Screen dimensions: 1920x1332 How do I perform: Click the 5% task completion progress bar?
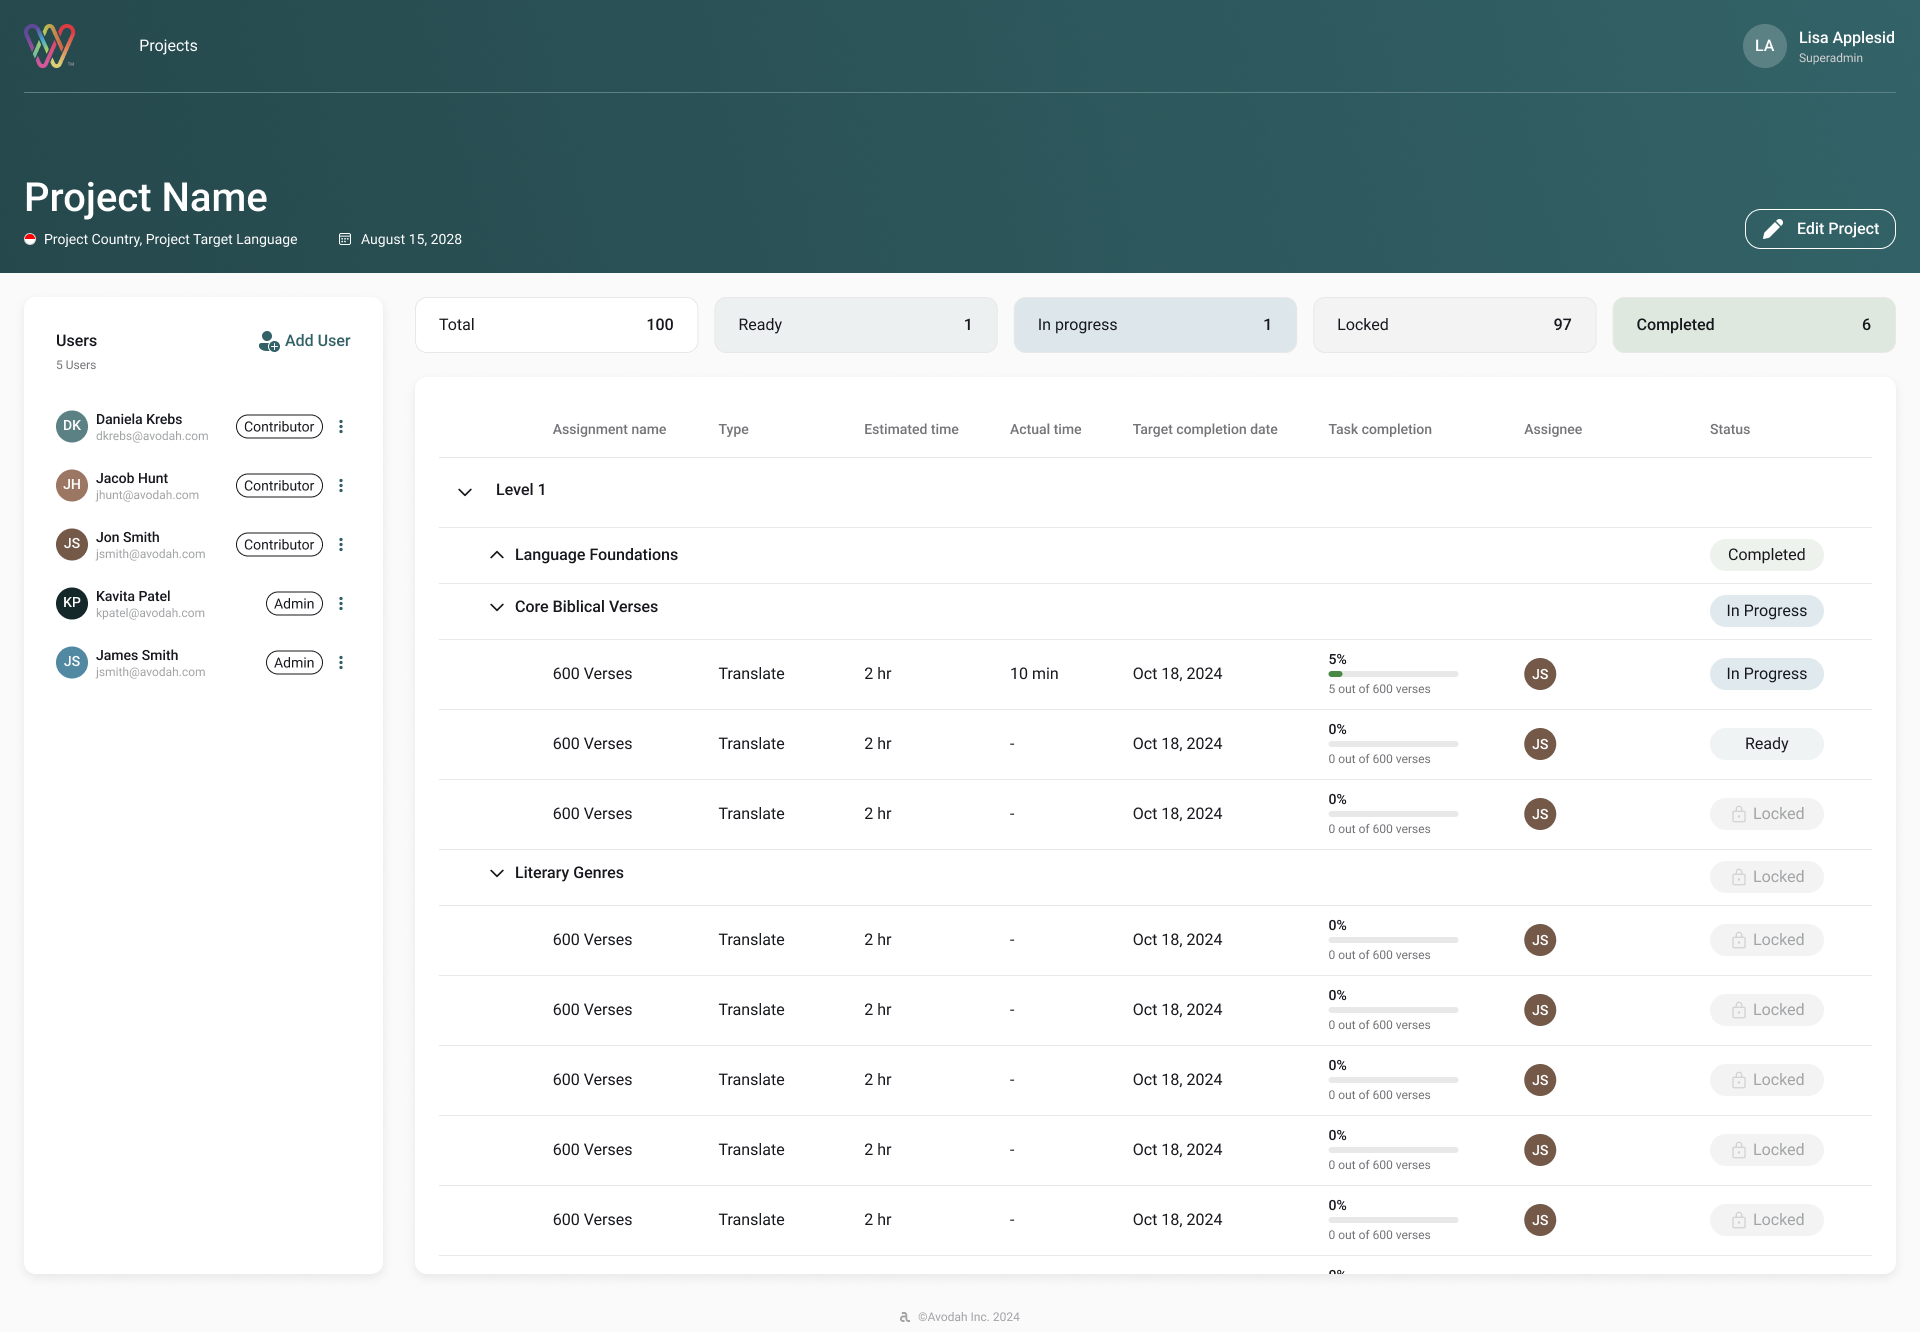(x=1392, y=674)
